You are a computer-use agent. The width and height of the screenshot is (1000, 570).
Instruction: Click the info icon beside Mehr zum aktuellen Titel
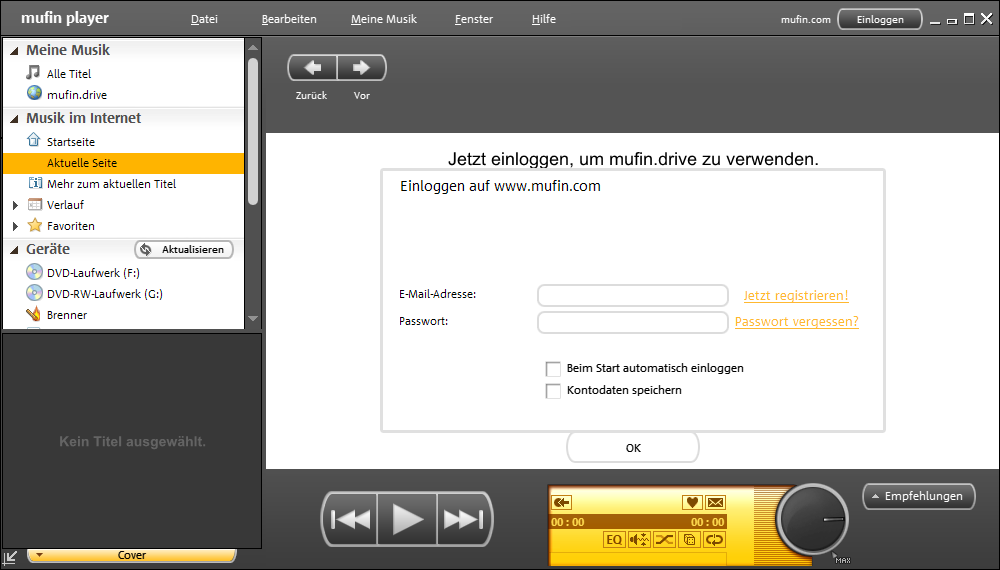click(x=35, y=184)
